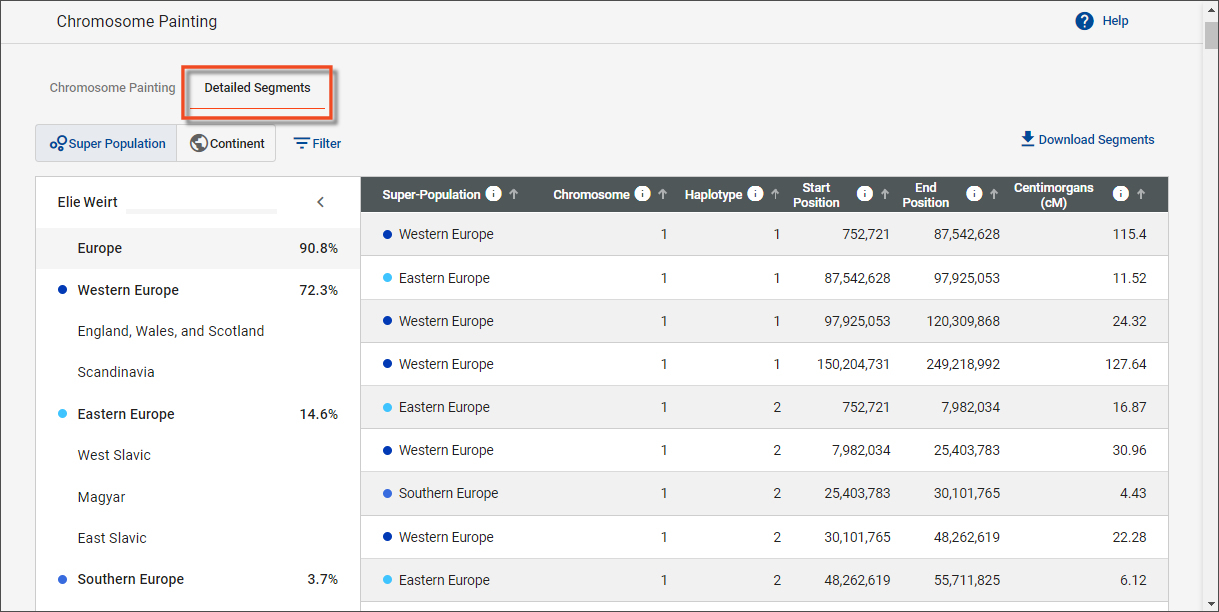1219x612 pixels.
Task: Switch to the Chromosome Painting tab
Action: [x=112, y=88]
